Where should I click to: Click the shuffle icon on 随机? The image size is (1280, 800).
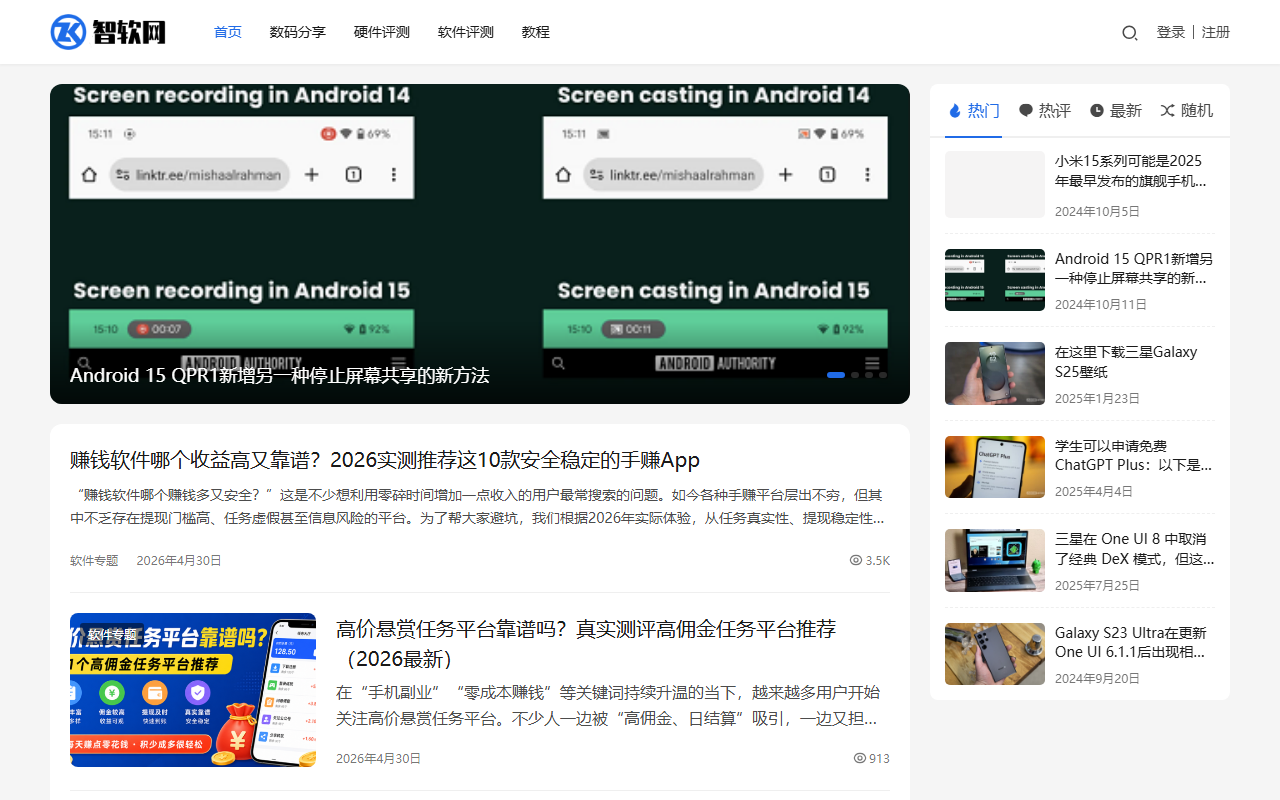pos(1167,111)
